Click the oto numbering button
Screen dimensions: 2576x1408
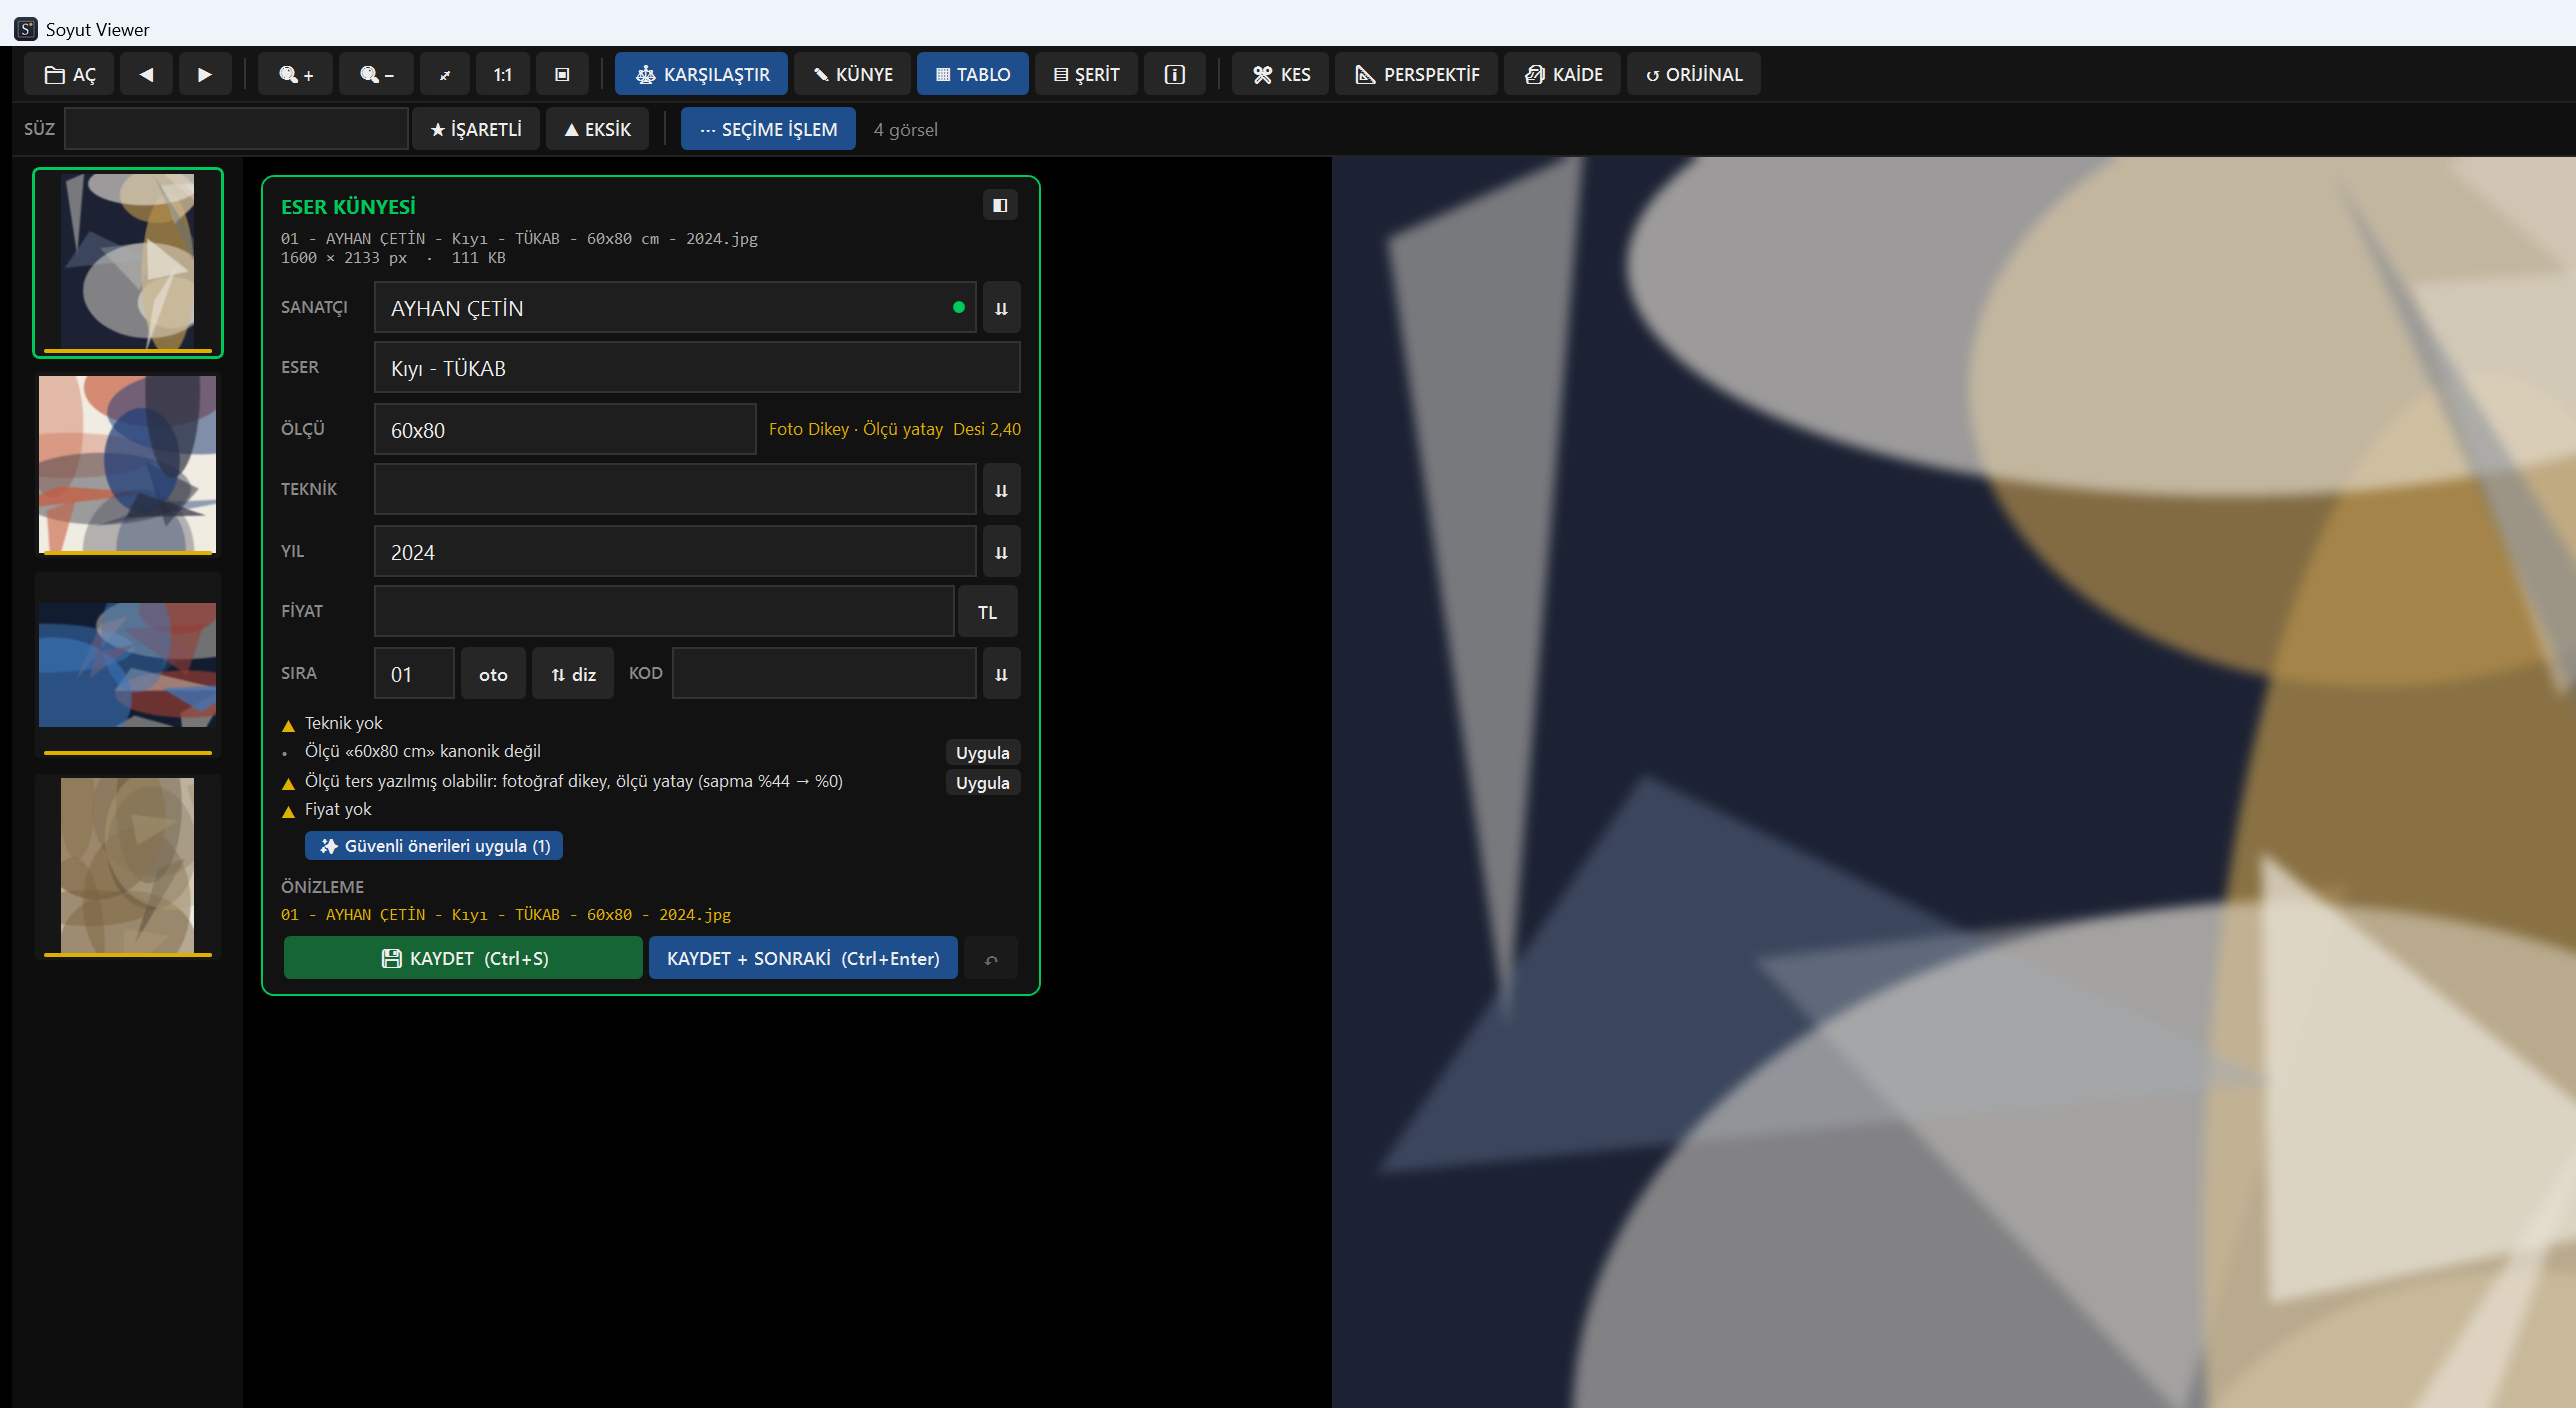(x=493, y=674)
